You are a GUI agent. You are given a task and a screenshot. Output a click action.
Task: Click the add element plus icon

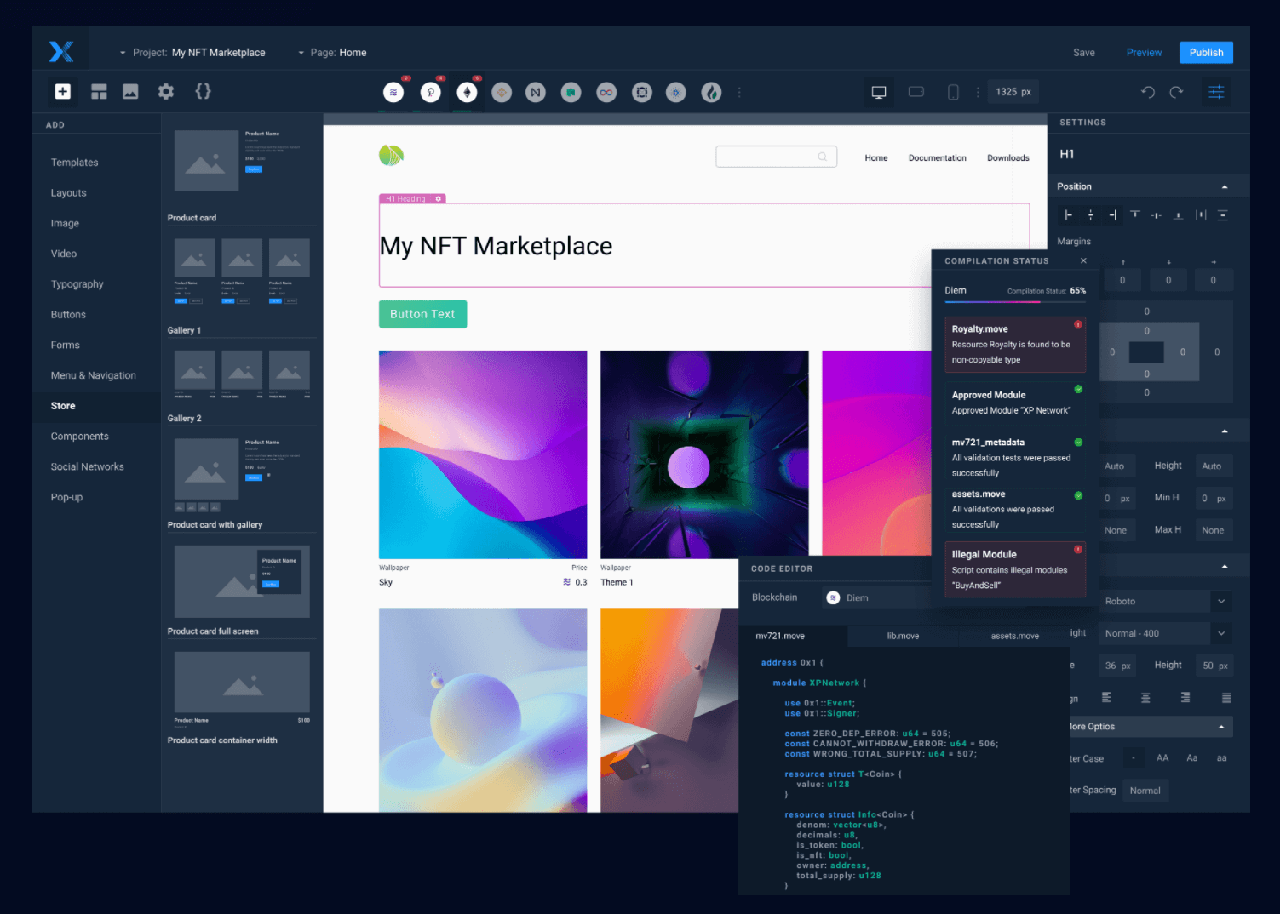pos(63,91)
